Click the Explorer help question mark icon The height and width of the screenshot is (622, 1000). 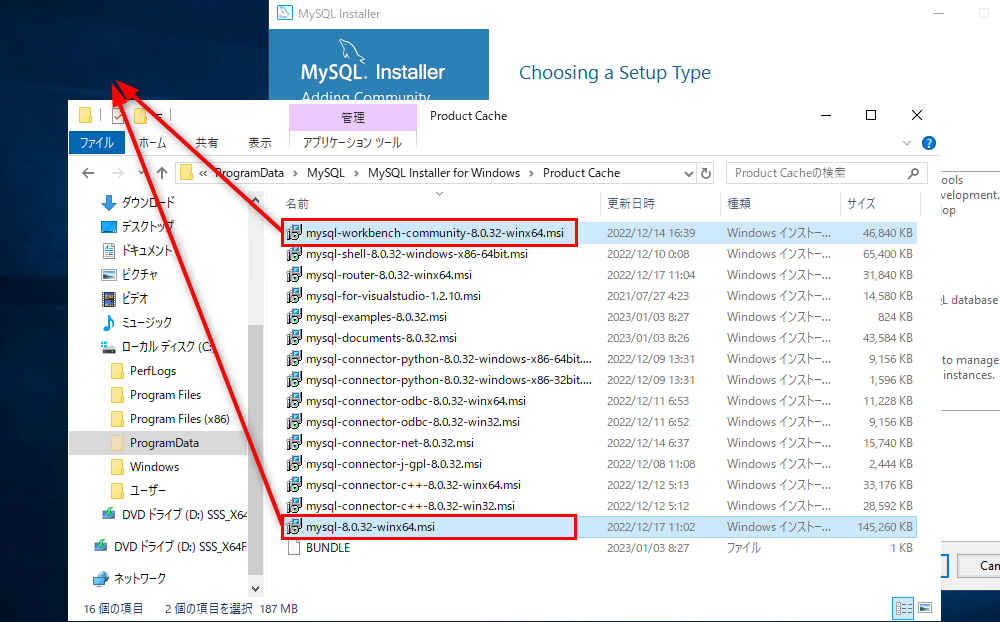pos(929,143)
